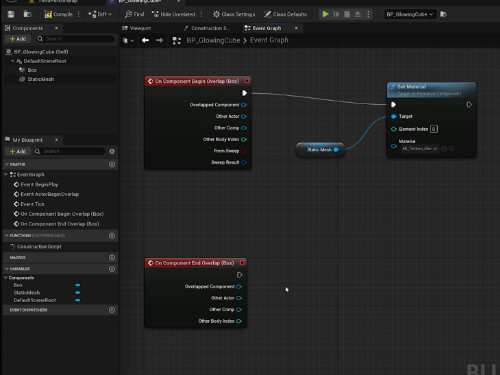Viewport: 500px width, 375px height.
Task: Click the plus icon on Graphs section
Action: 112,164
